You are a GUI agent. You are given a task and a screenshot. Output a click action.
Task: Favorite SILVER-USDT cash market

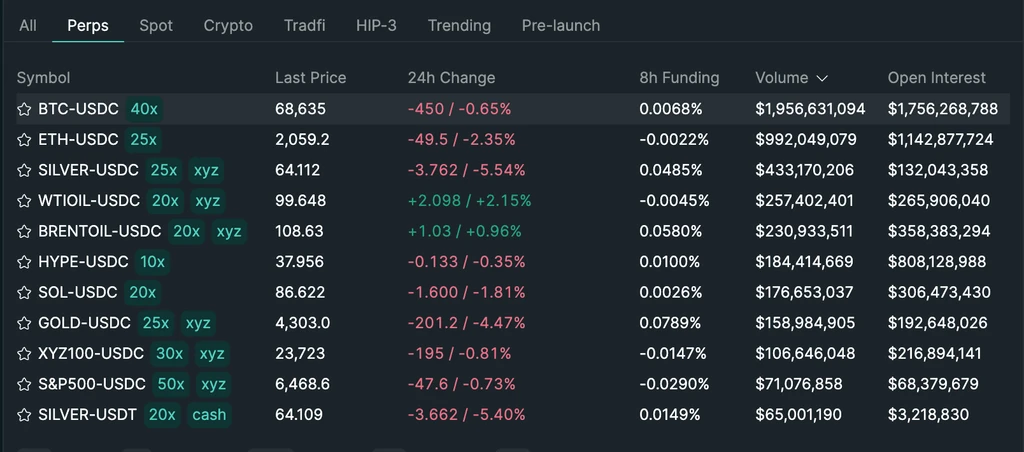[24, 415]
